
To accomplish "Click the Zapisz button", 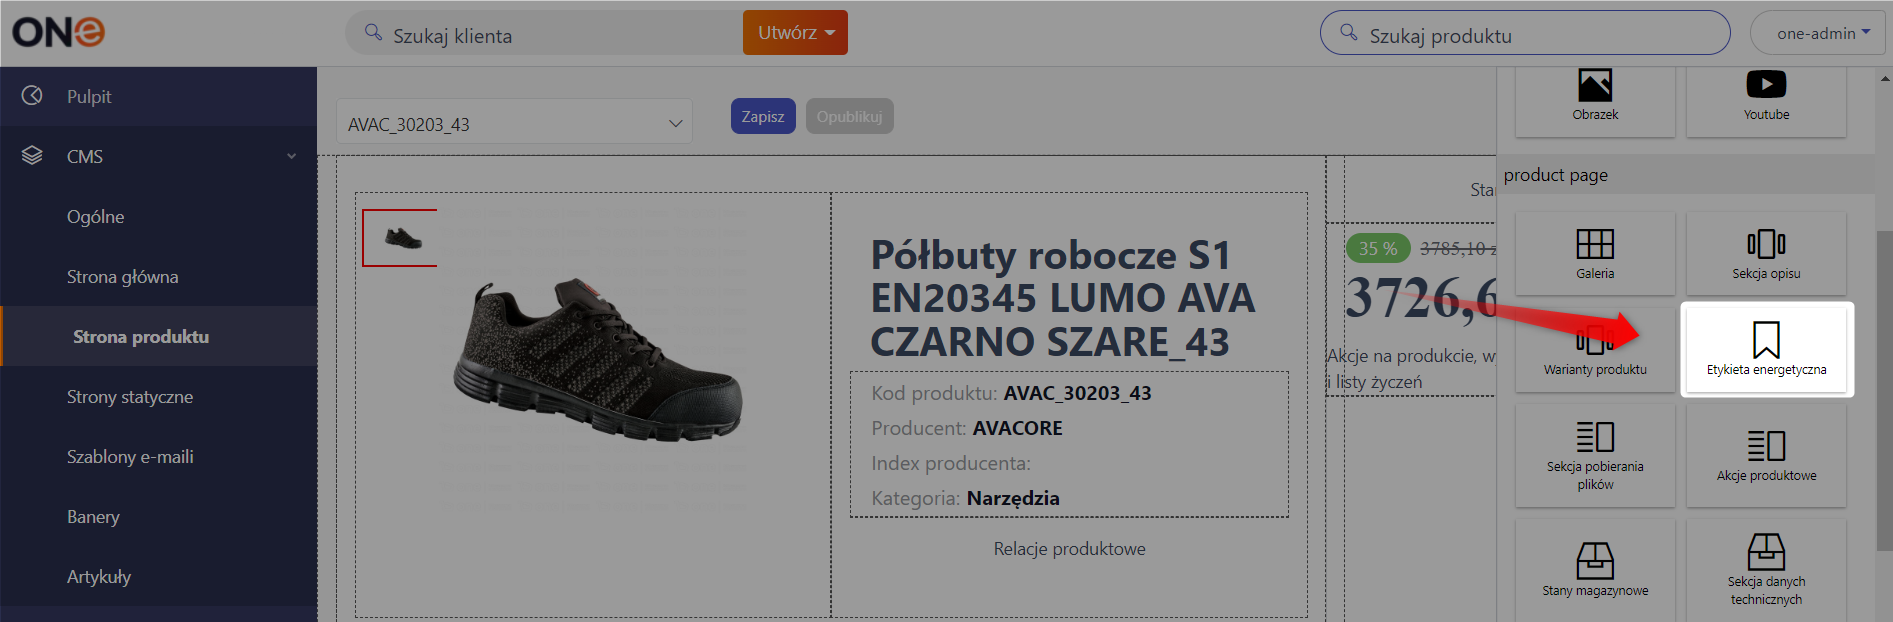I will click(x=763, y=116).
